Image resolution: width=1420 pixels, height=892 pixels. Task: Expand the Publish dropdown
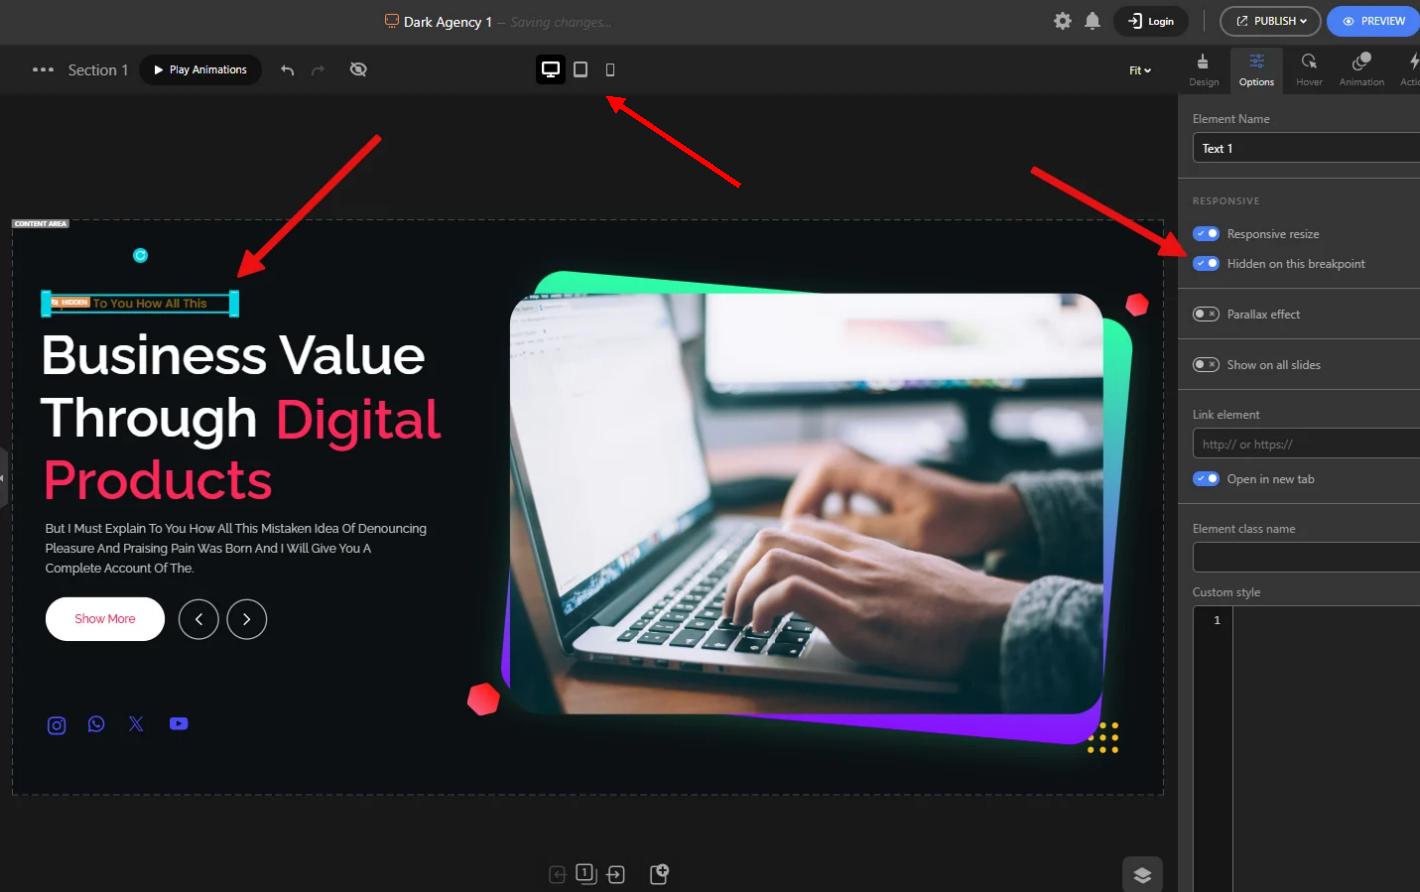click(1270, 21)
